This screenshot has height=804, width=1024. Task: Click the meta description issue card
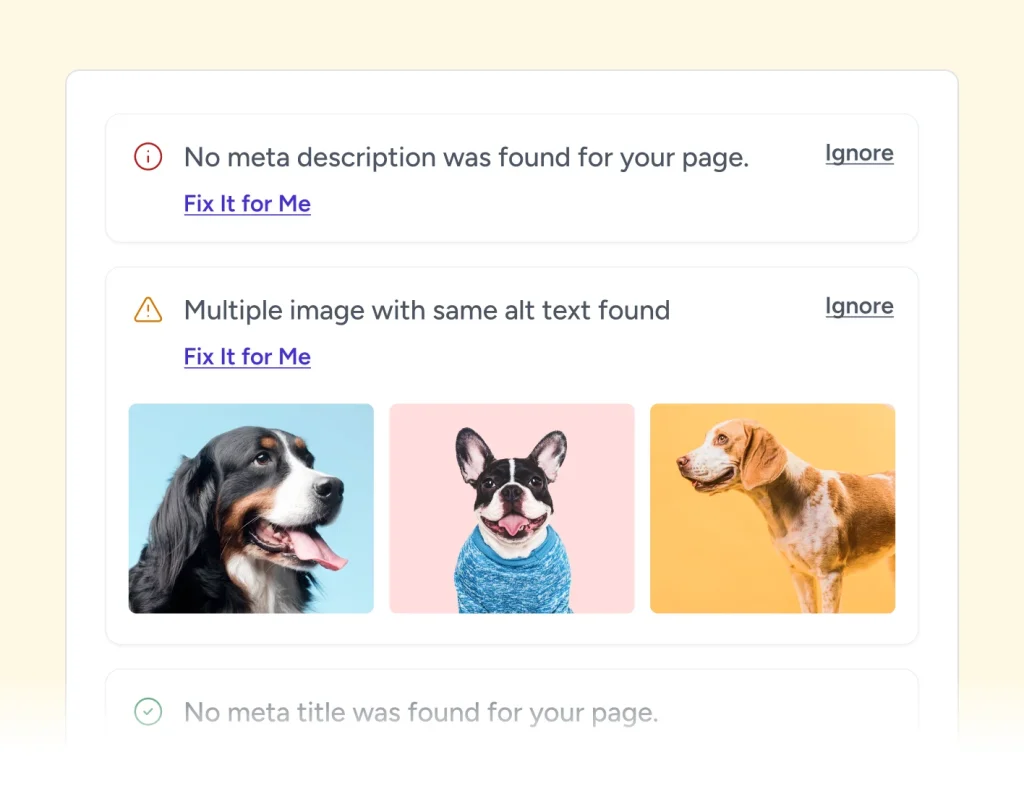(x=512, y=178)
